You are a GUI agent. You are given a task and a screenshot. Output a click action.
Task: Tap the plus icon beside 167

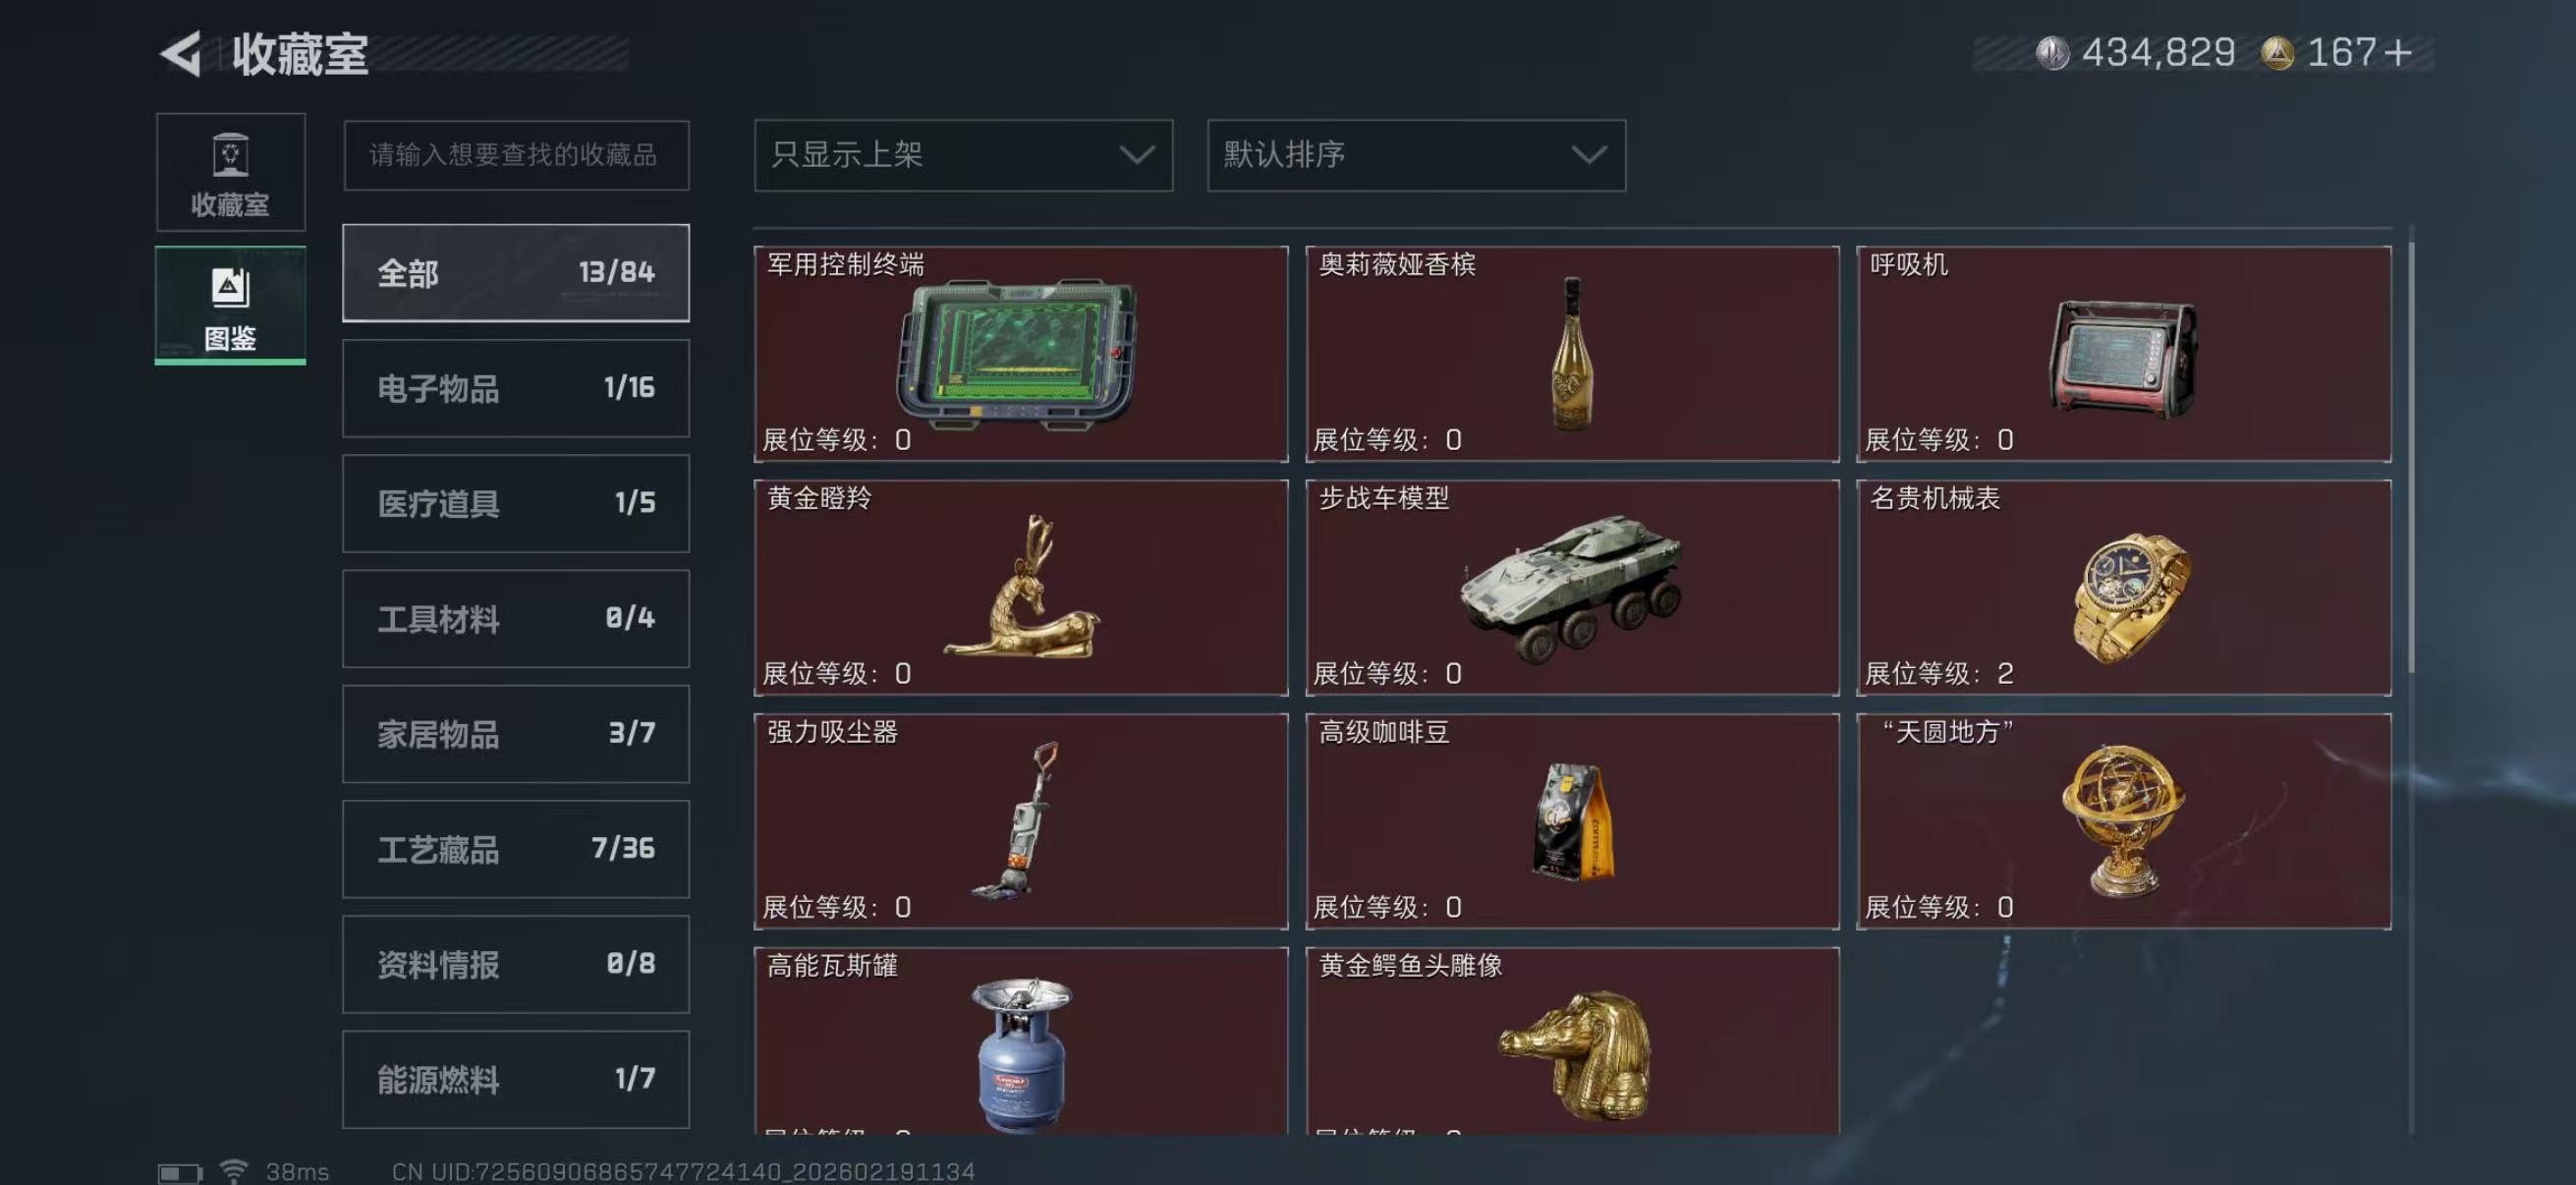click(2398, 53)
